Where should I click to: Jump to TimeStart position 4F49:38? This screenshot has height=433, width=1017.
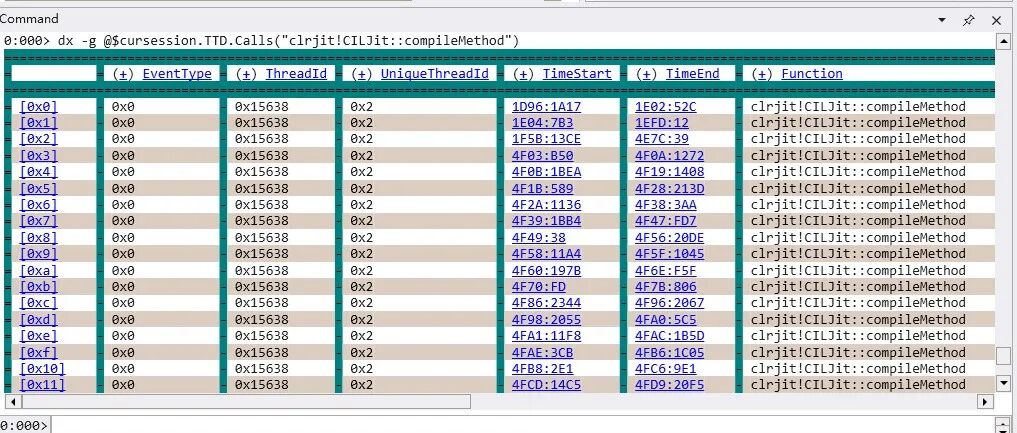539,238
